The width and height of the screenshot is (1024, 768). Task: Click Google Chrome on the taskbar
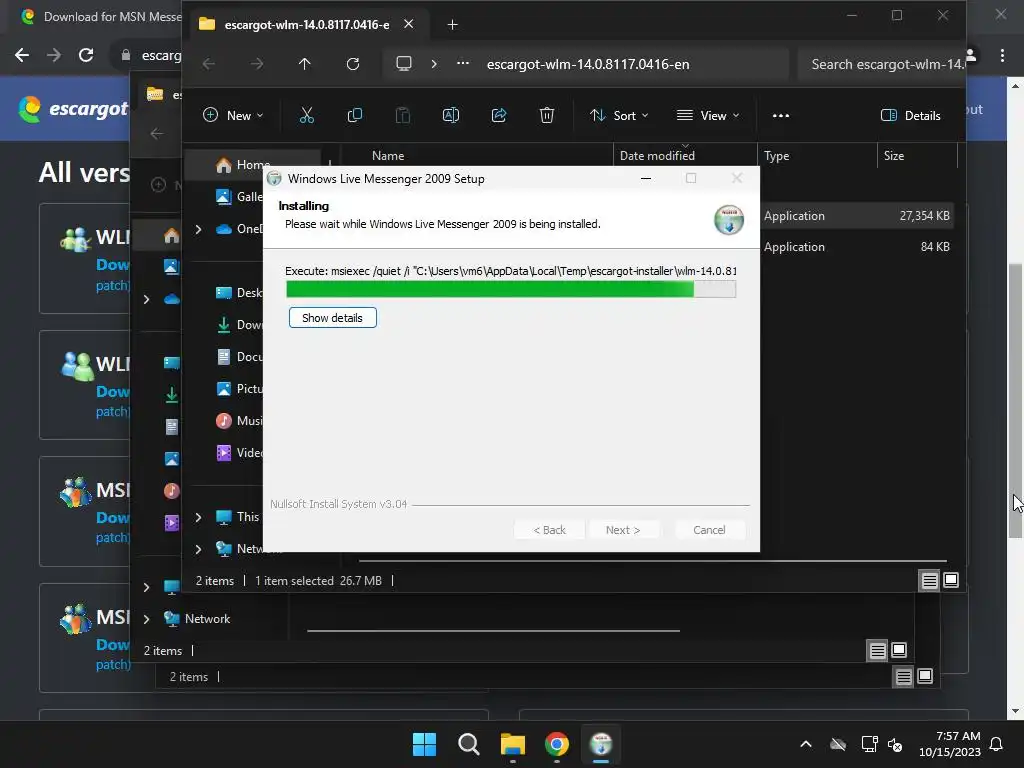click(557, 744)
